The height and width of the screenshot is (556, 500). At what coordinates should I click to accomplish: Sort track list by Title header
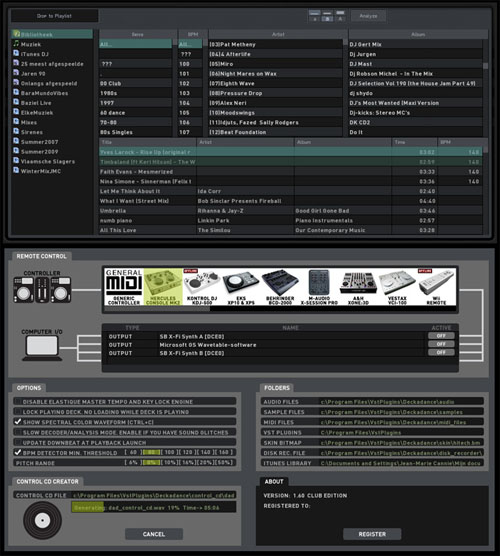point(148,142)
